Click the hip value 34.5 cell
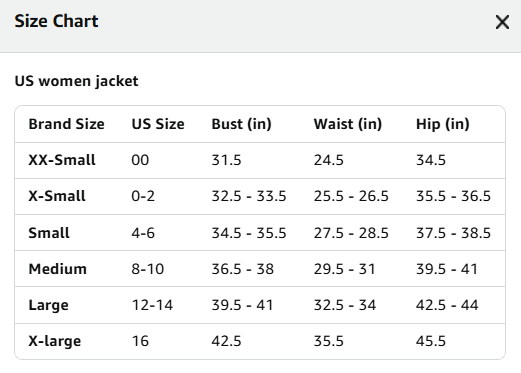The width and height of the screenshot is (521, 373). click(431, 160)
